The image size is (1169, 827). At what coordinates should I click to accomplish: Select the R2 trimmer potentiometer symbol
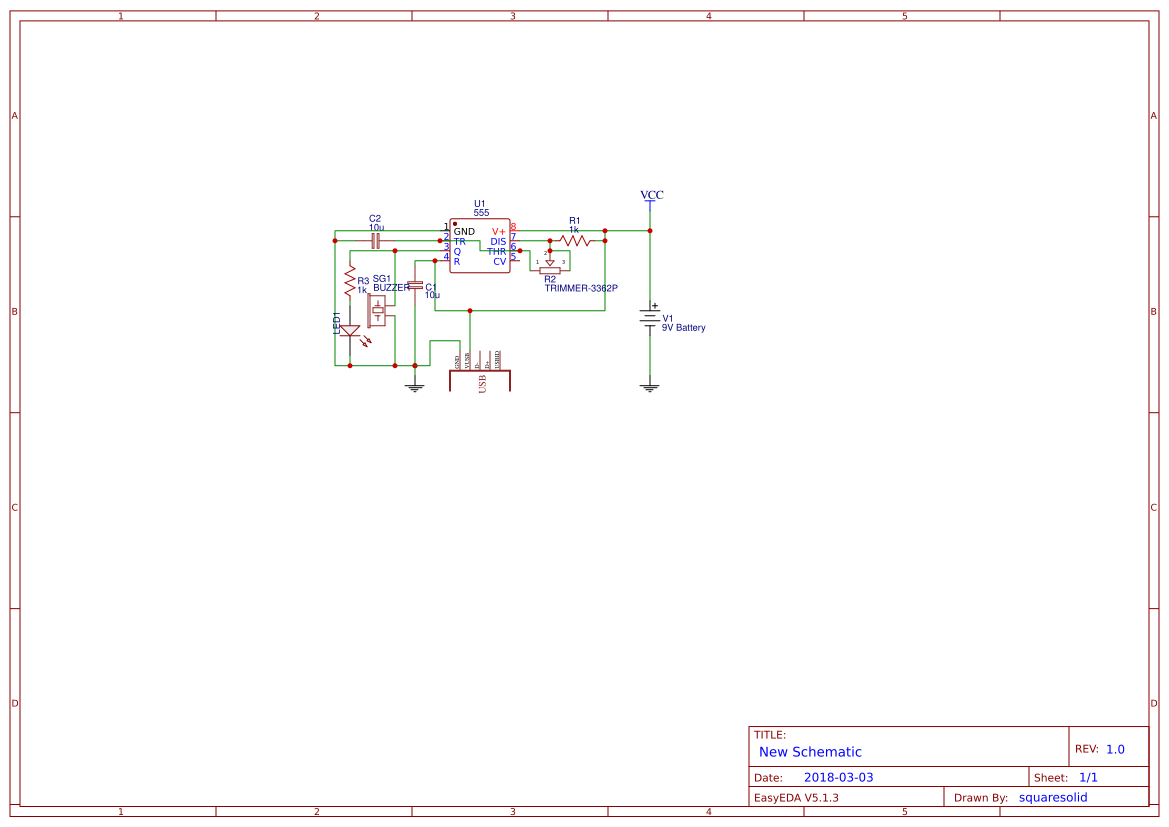click(x=550, y=262)
